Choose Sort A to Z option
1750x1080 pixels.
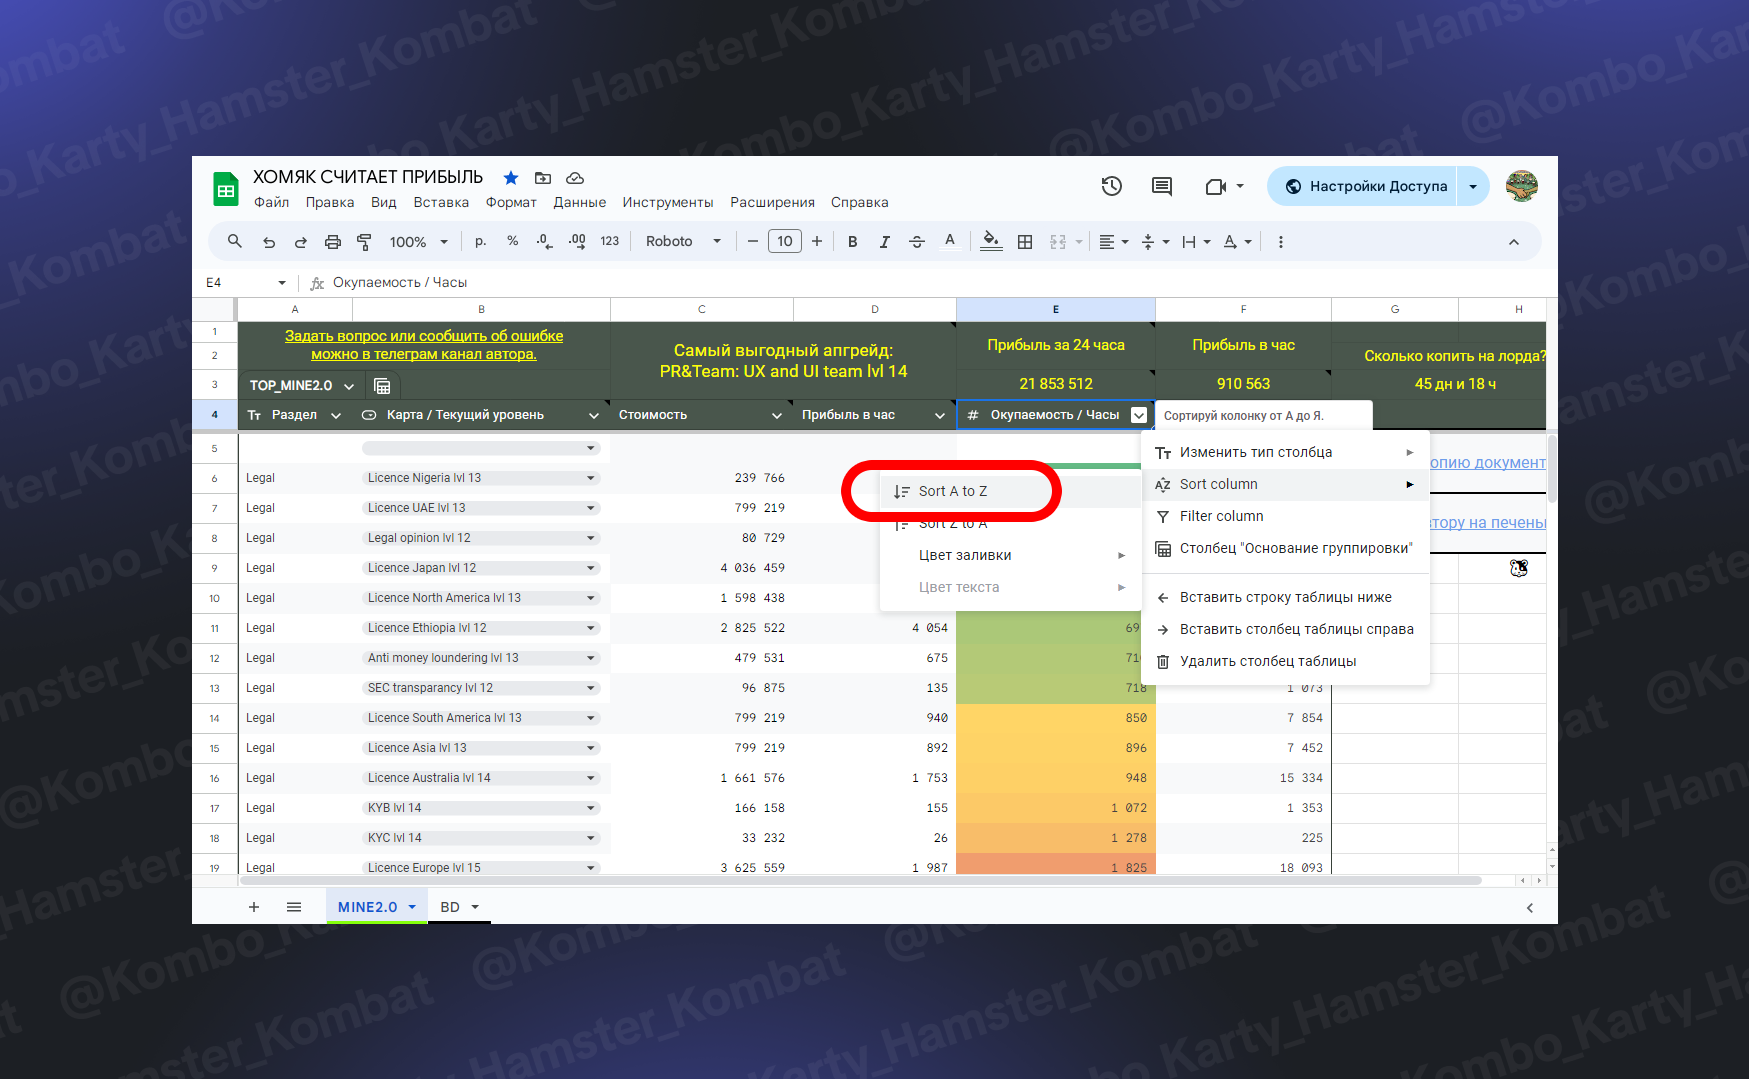point(952,491)
